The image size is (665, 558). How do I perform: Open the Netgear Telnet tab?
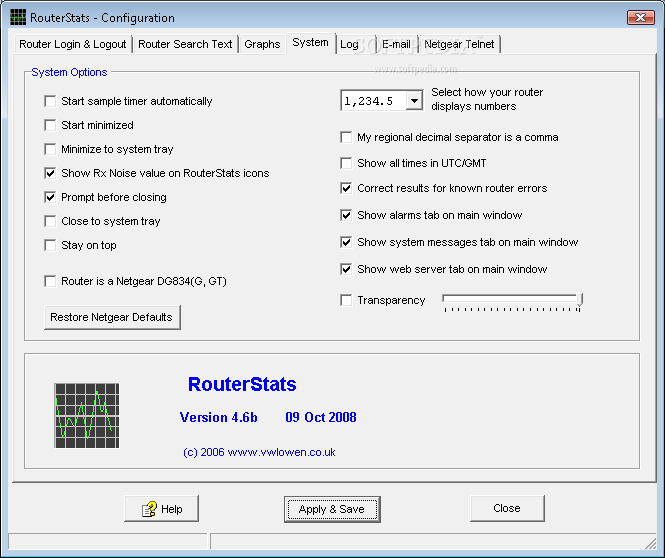pos(459,44)
